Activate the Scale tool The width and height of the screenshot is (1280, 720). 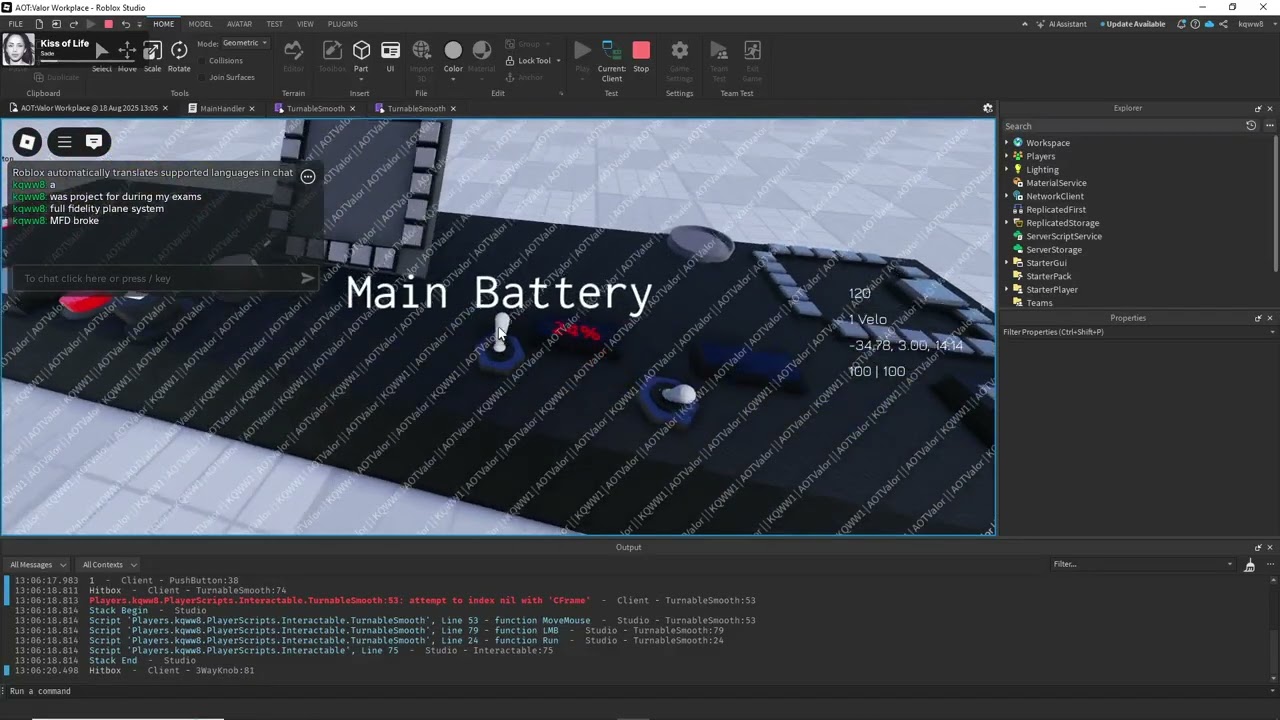(152, 56)
